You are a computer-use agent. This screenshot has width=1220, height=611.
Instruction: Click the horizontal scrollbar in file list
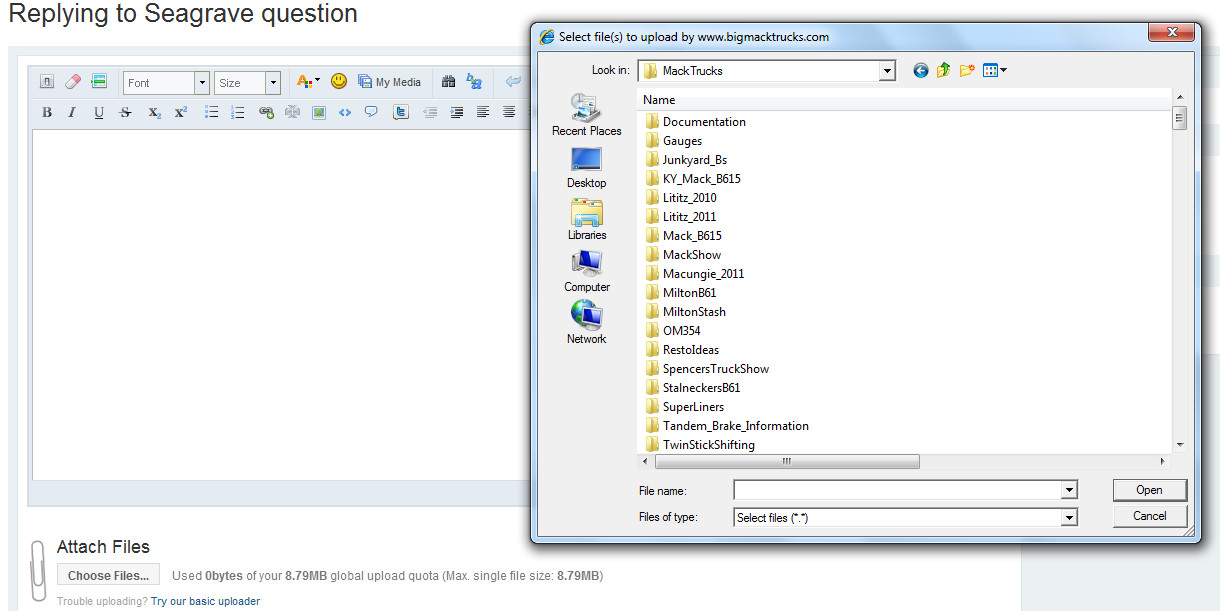click(x=786, y=461)
